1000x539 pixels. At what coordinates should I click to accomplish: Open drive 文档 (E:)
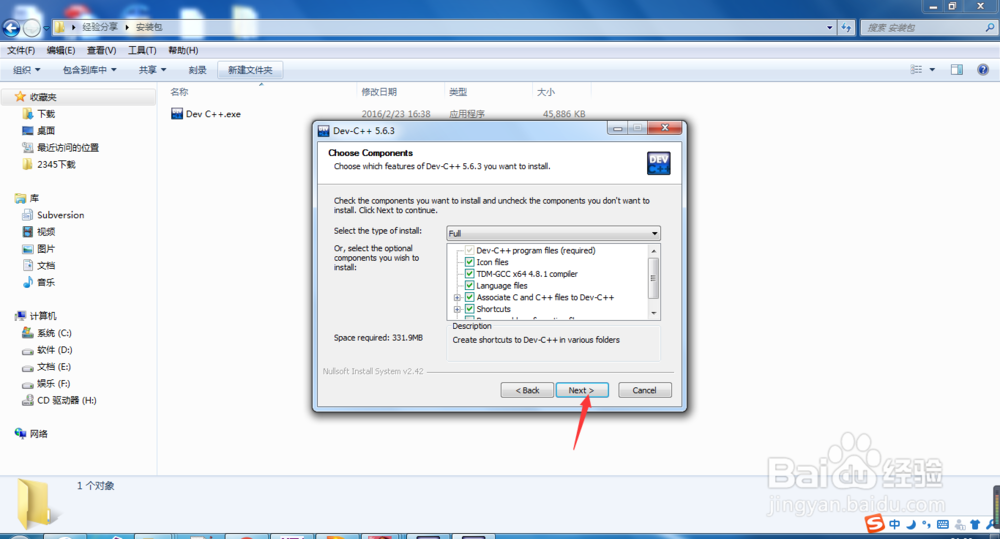click(54, 367)
